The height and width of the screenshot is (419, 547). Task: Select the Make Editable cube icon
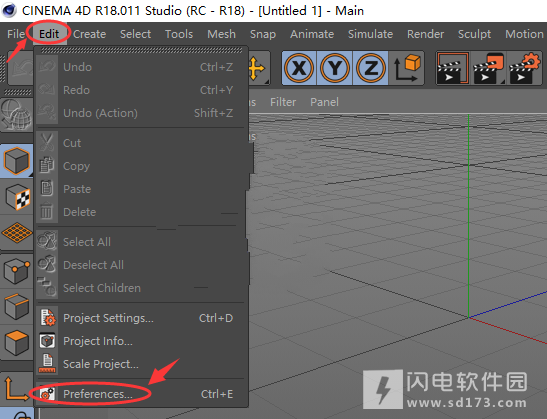[16, 160]
